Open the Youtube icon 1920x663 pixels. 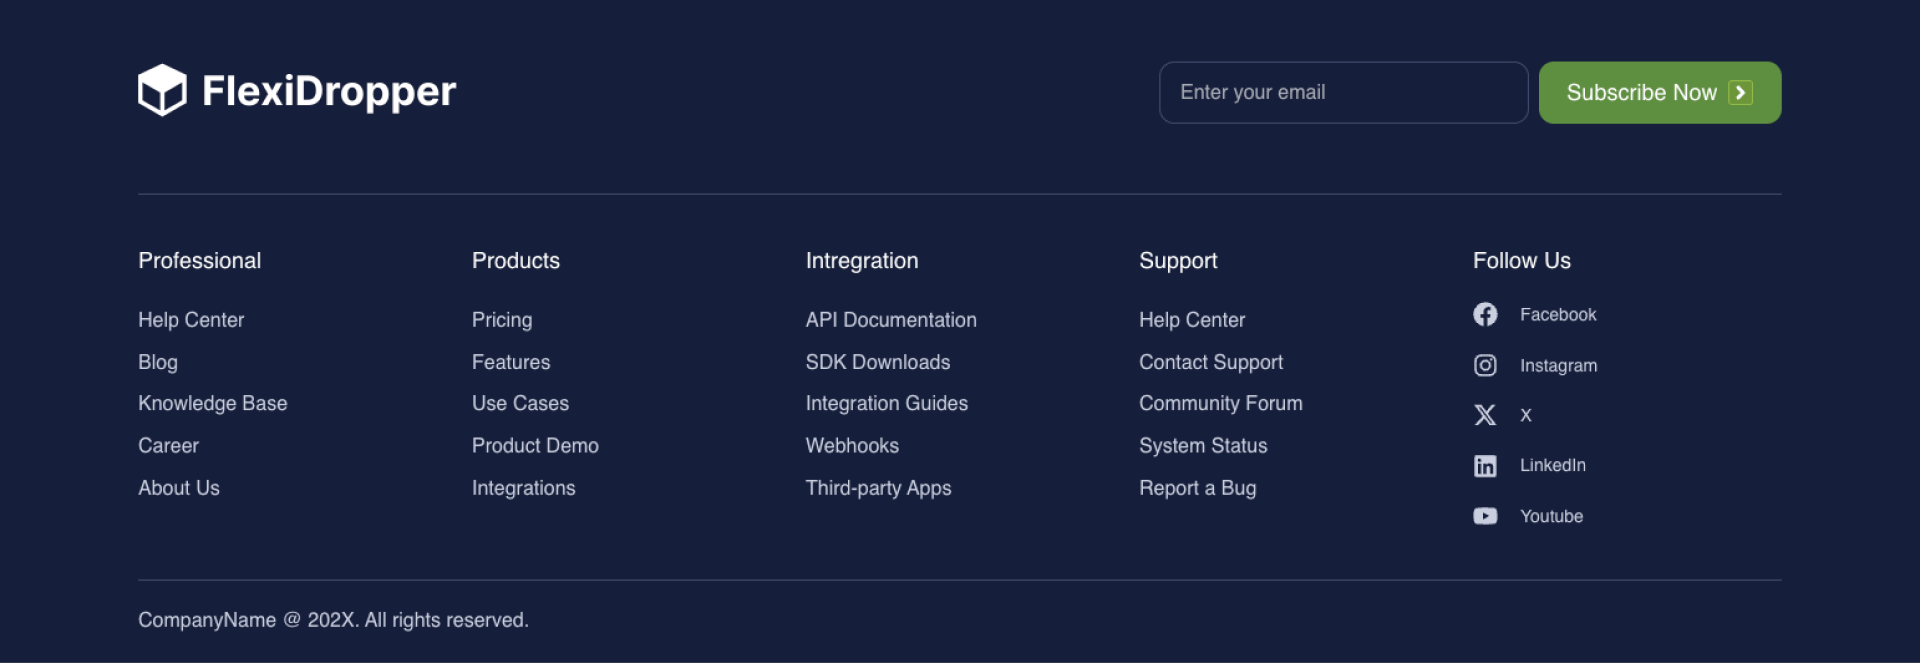(1485, 516)
